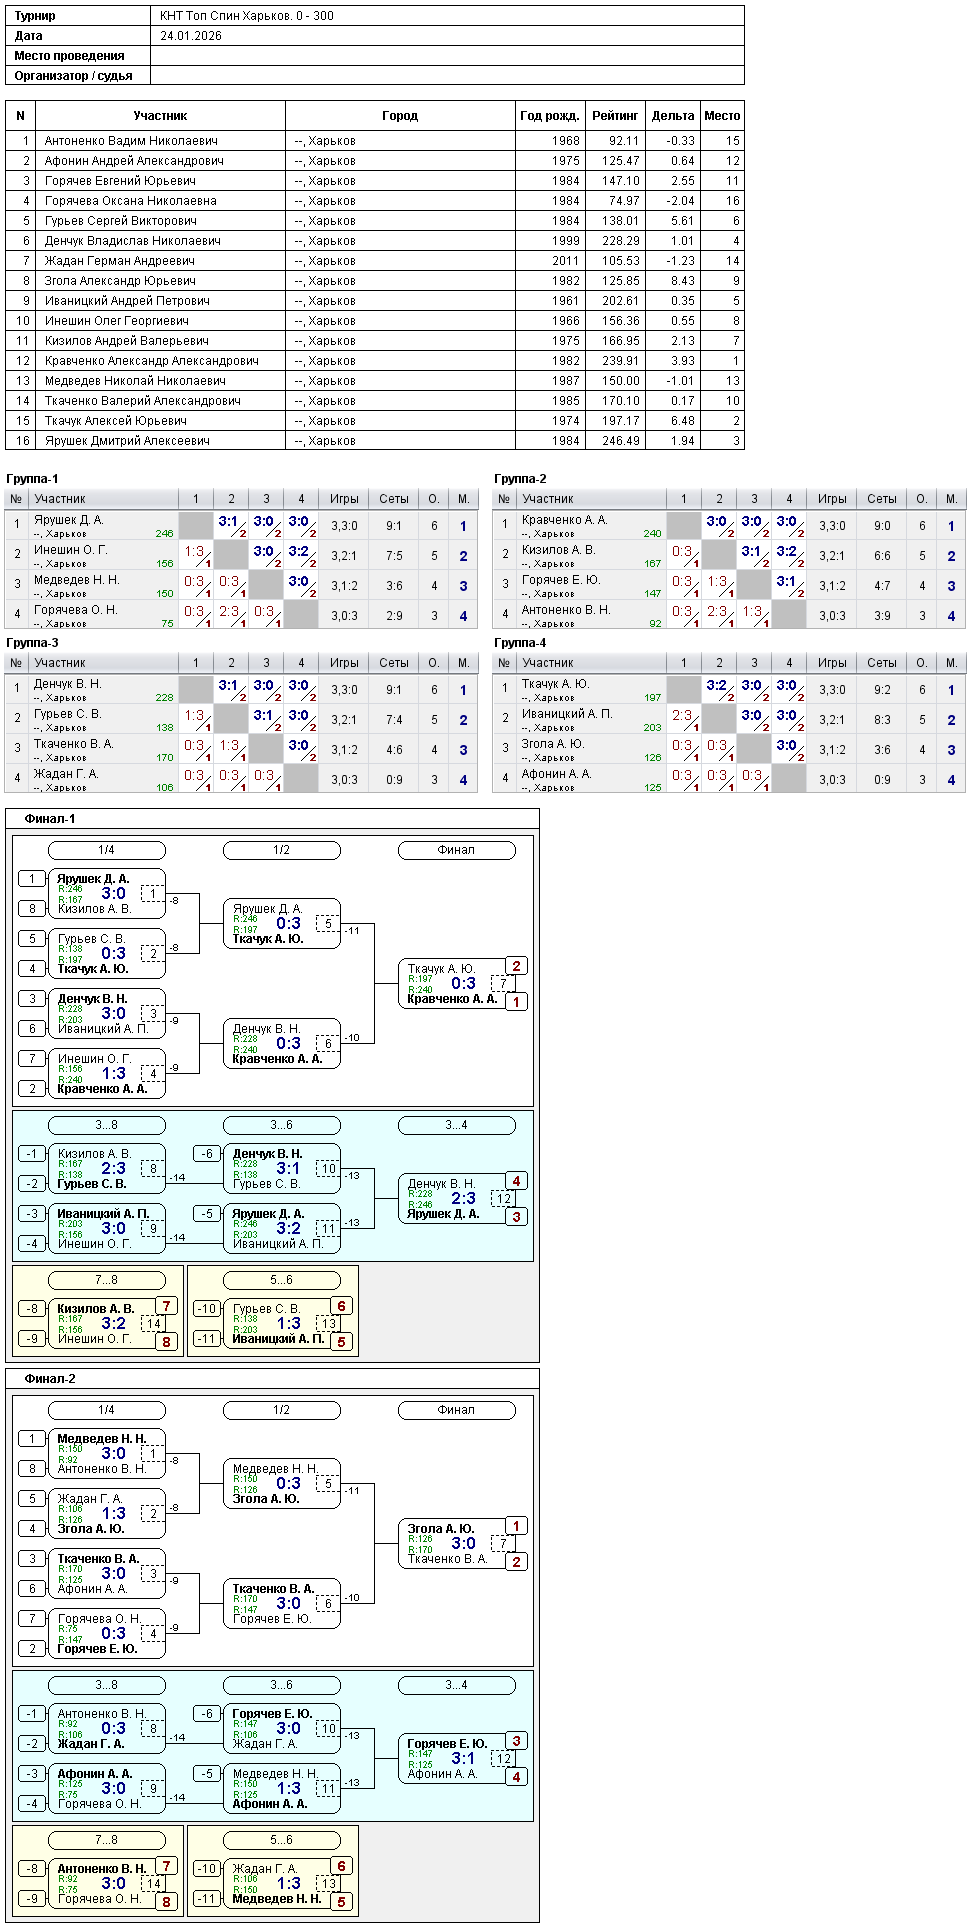Image resolution: width=976 pixels, height=1928 pixels.
Task: Select participant row Ярушек Дмитрий Алексеевич
Action: pos(375,441)
